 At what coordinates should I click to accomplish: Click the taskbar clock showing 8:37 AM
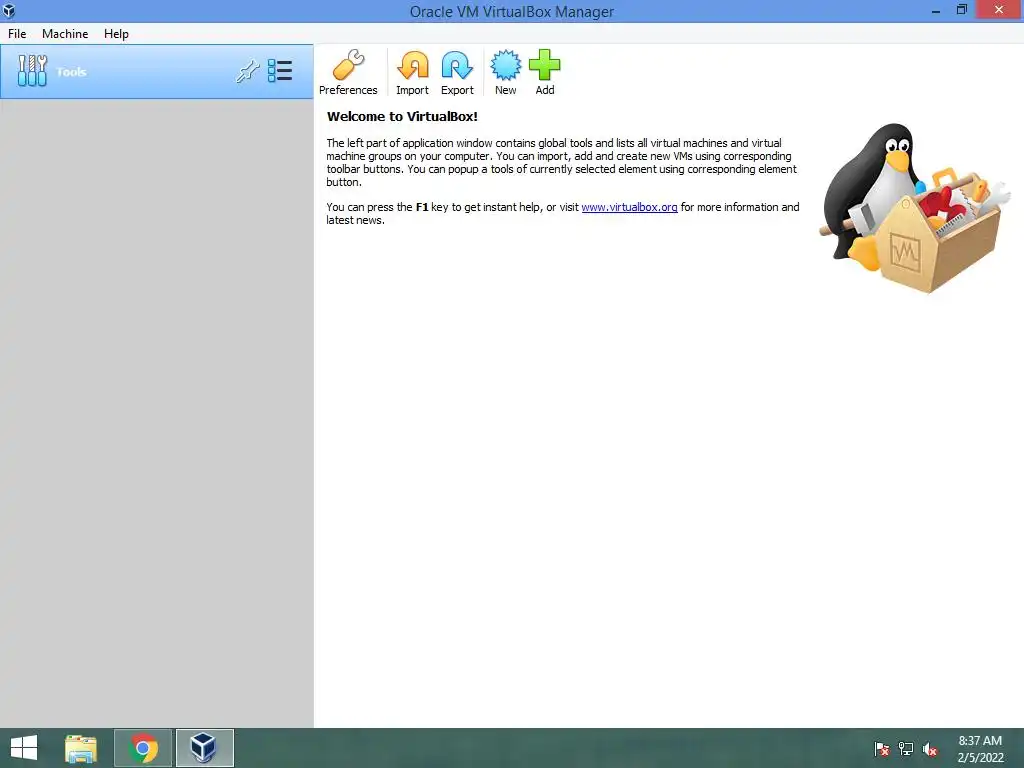point(980,749)
